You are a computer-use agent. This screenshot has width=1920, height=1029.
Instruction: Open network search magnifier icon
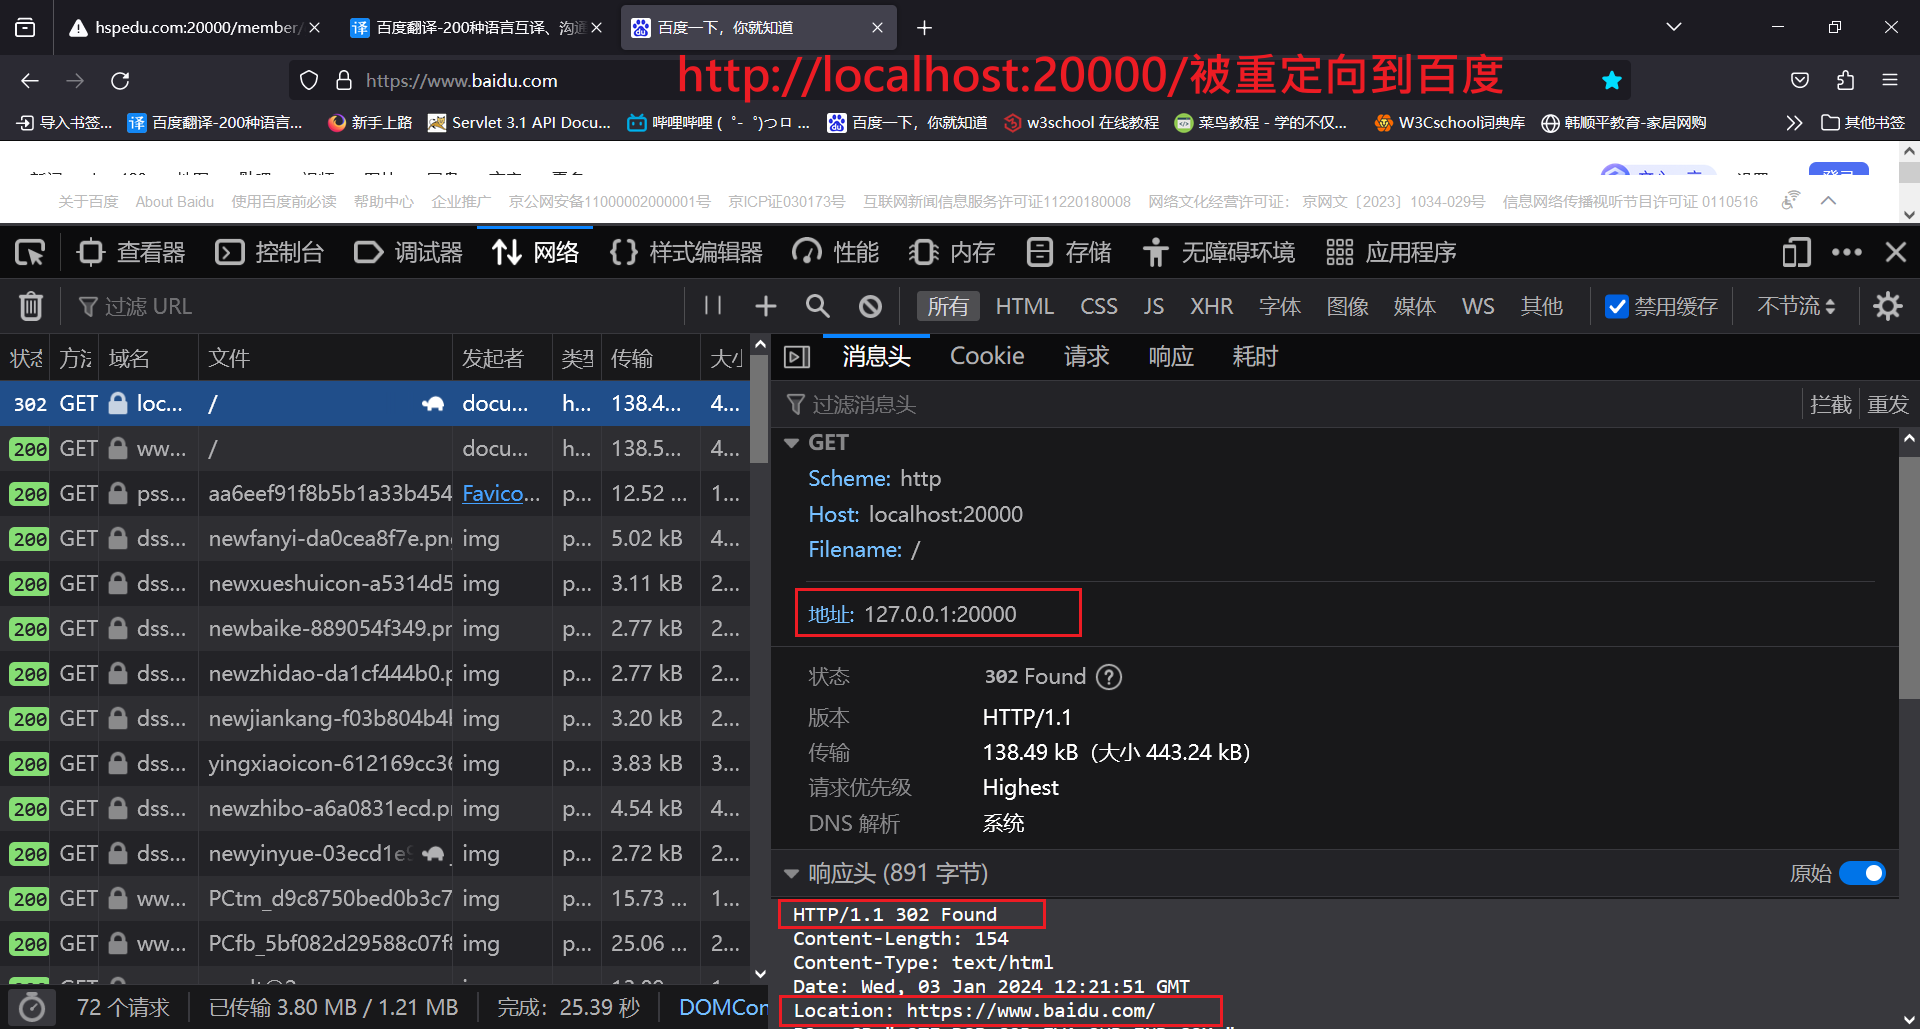pos(818,306)
